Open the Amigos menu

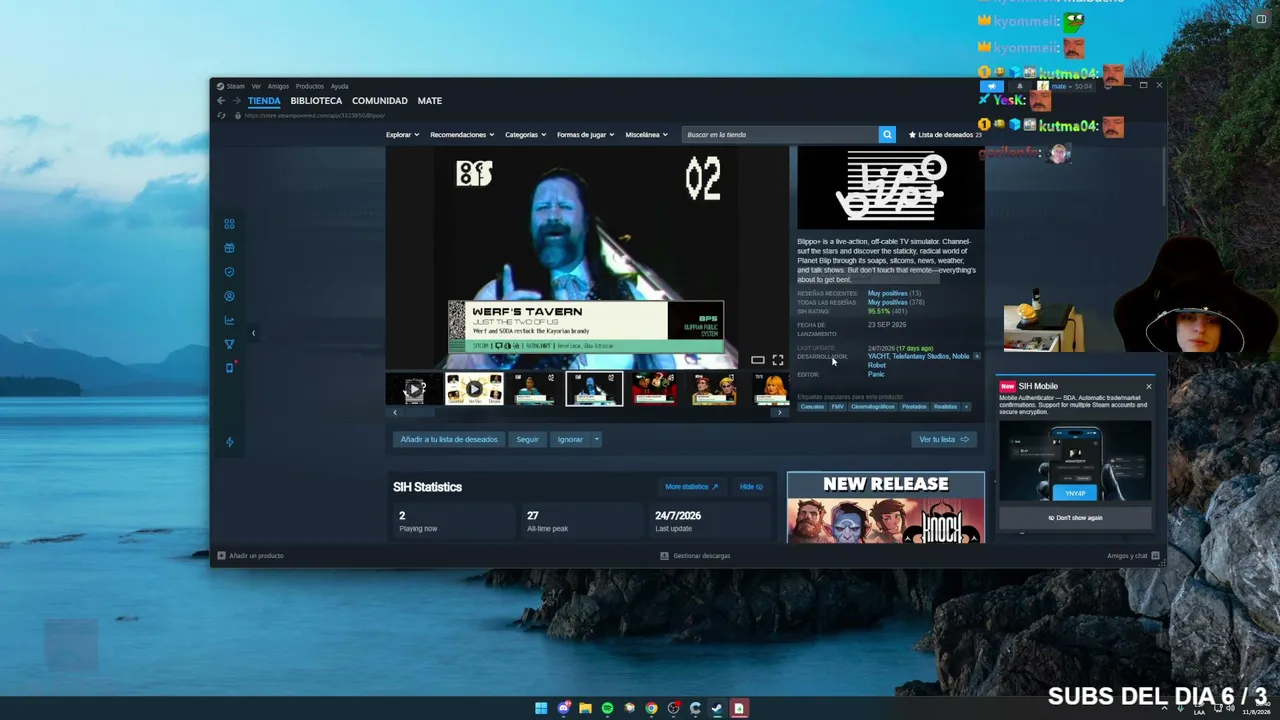coord(278,86)
